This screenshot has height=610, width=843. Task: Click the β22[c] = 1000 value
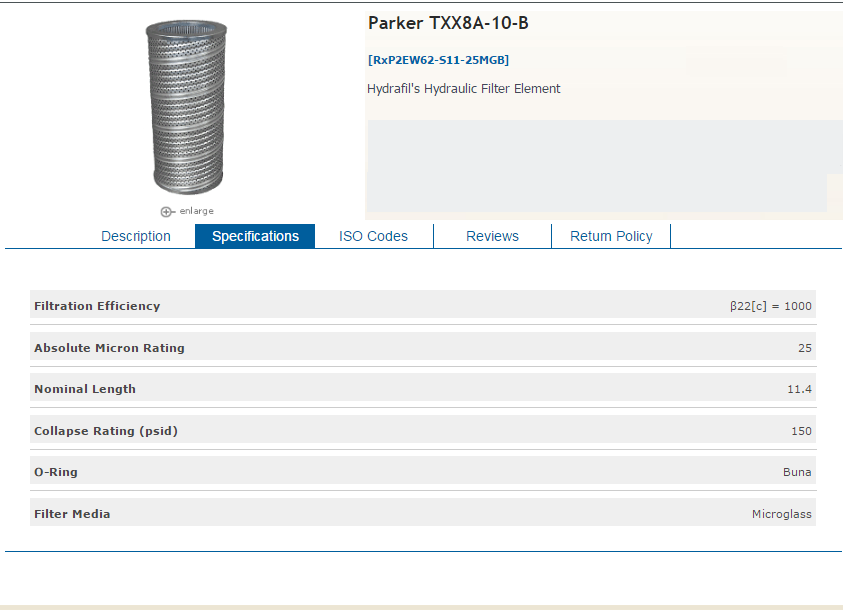pyautogui.click(x=770, y=306)
